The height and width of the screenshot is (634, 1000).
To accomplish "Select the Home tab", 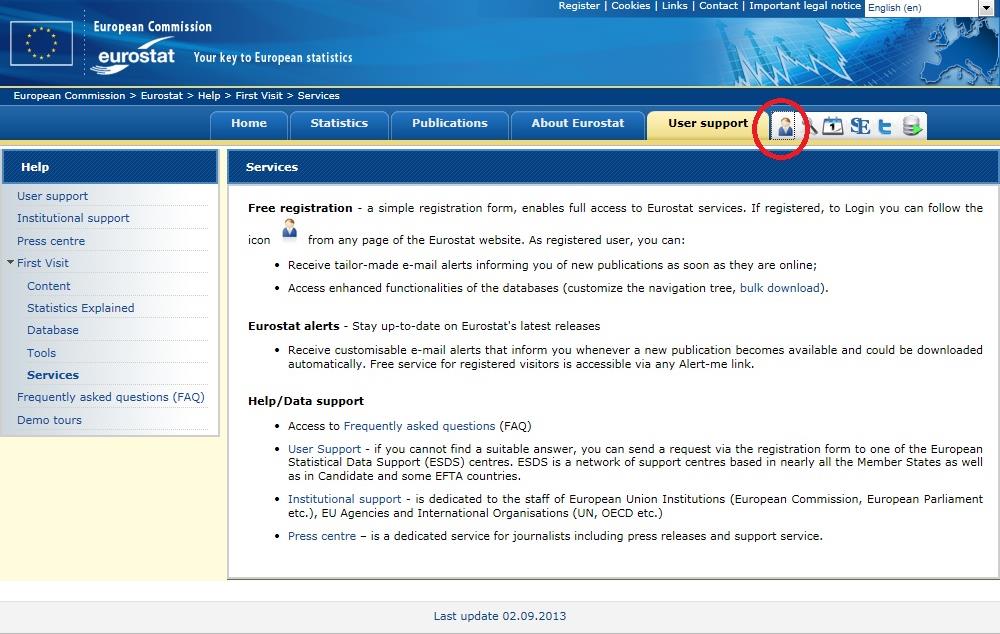I will [x=249, y=123].
